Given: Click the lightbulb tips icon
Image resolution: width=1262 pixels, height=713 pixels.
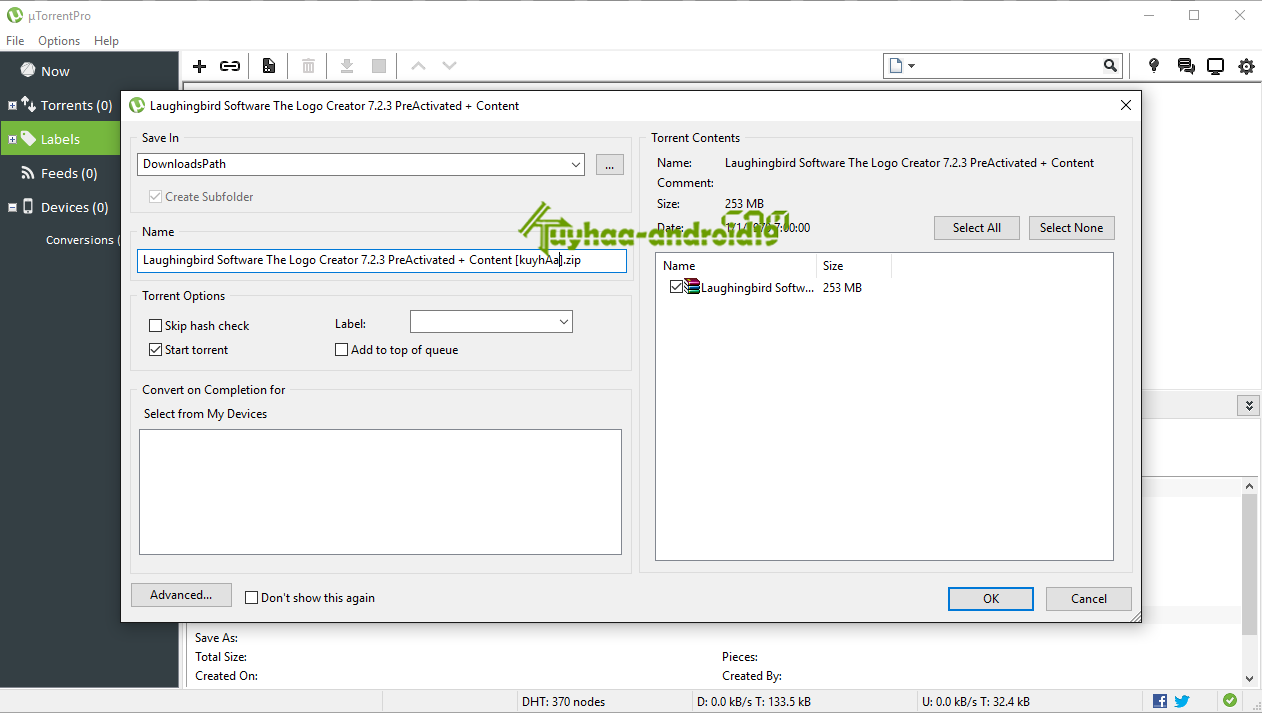Looking at the screenshot, I should pos(1154,66).
